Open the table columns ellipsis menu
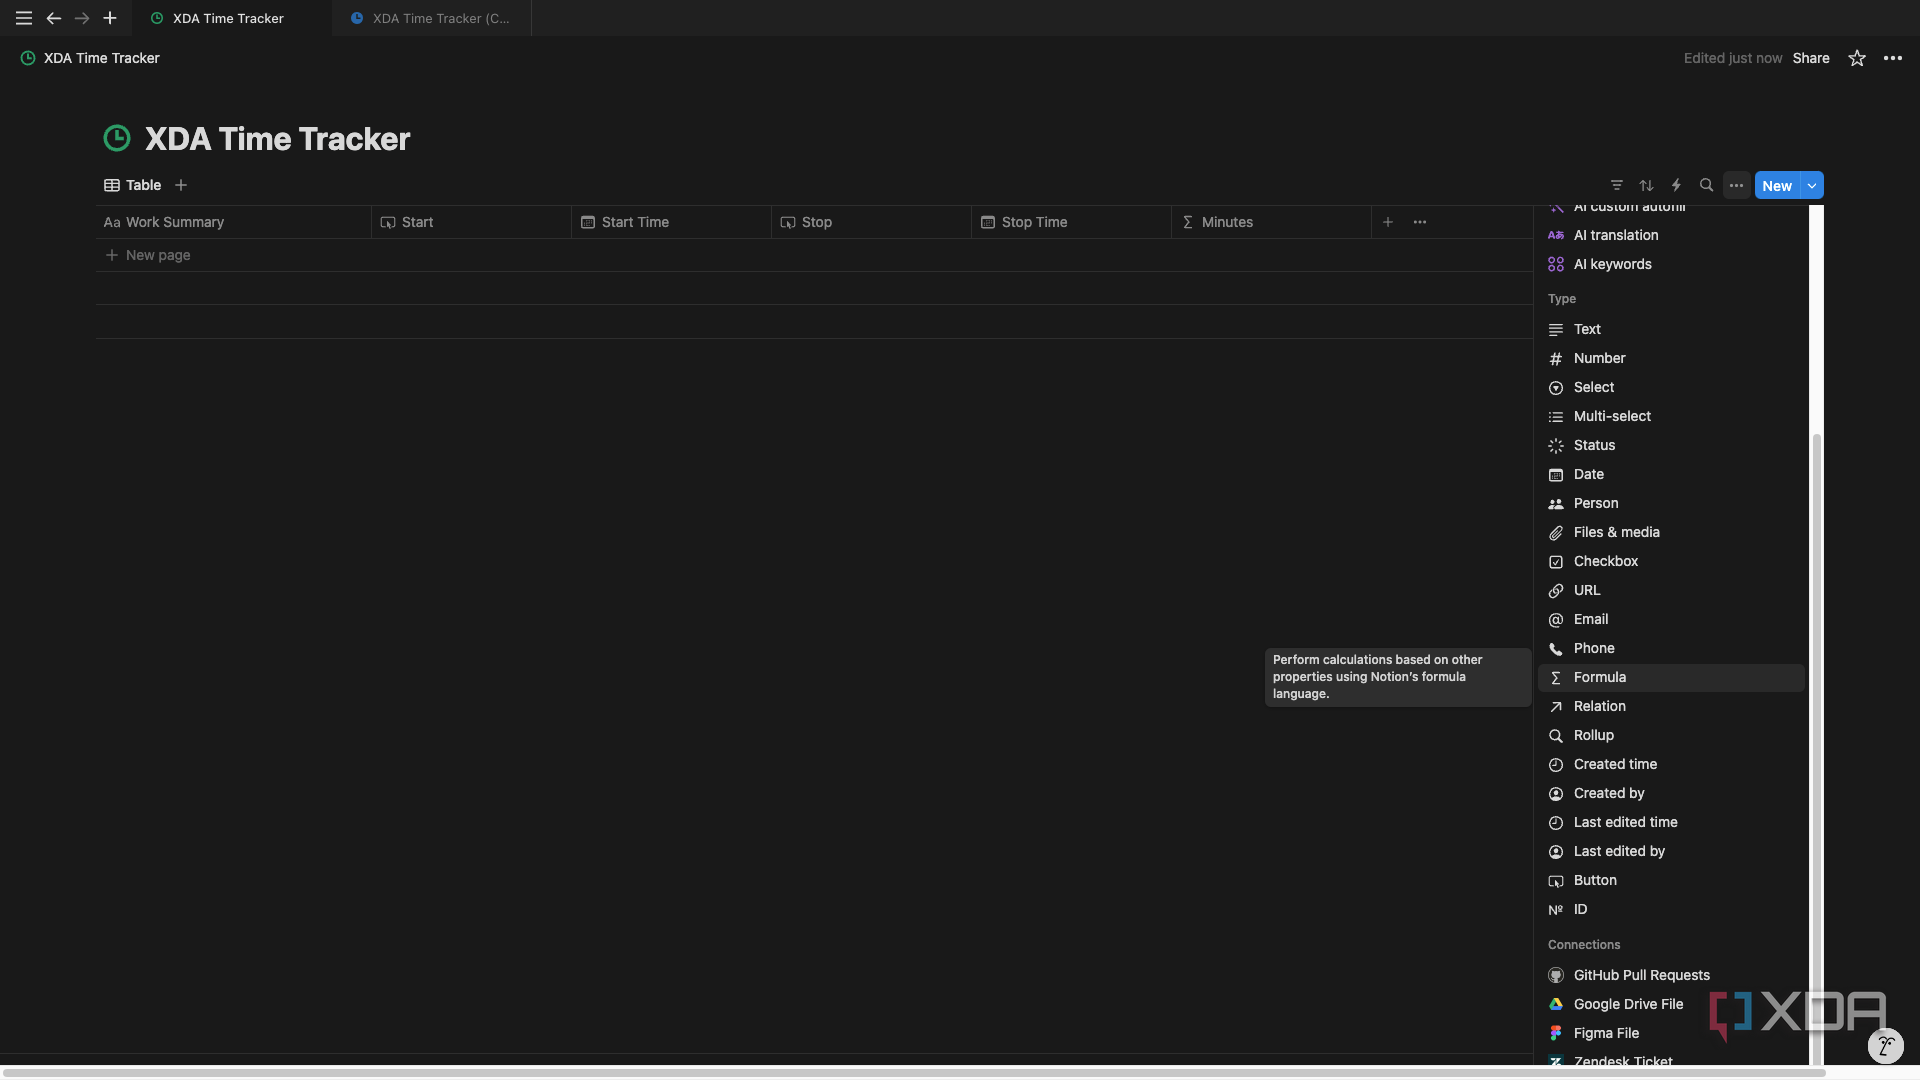 pyautogui.click(x=1420, y=222)
